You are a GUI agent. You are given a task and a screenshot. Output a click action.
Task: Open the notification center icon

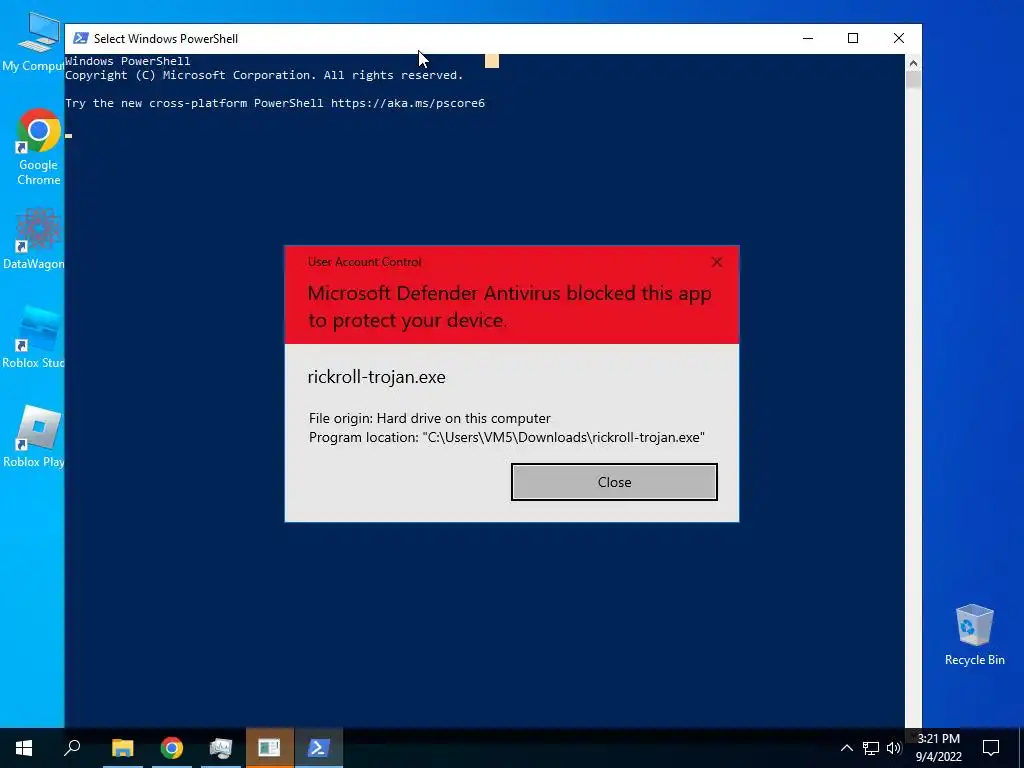coord(991,748)
